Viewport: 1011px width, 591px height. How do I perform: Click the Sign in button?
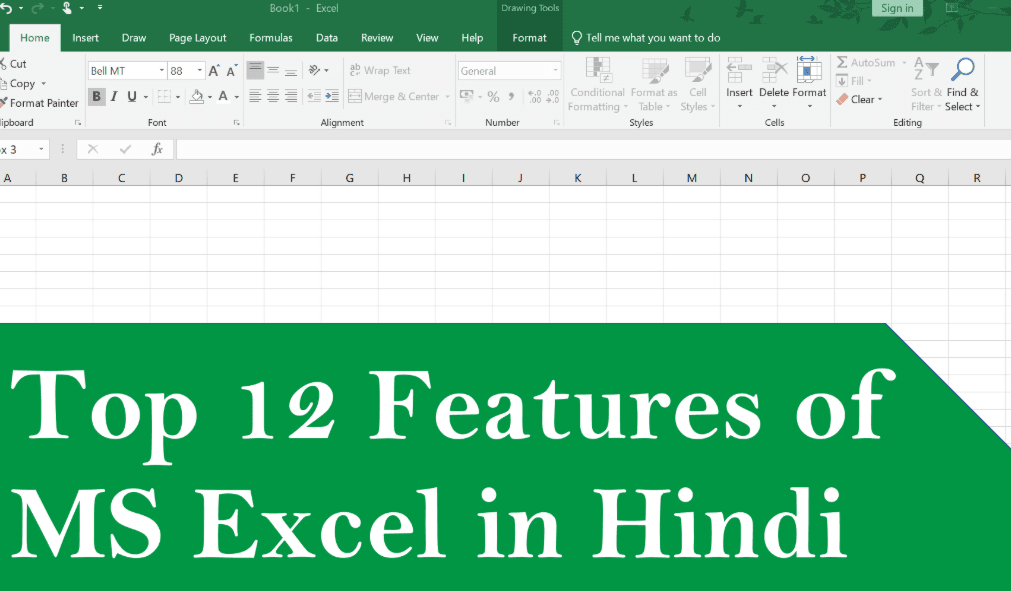tap(896, 8)
